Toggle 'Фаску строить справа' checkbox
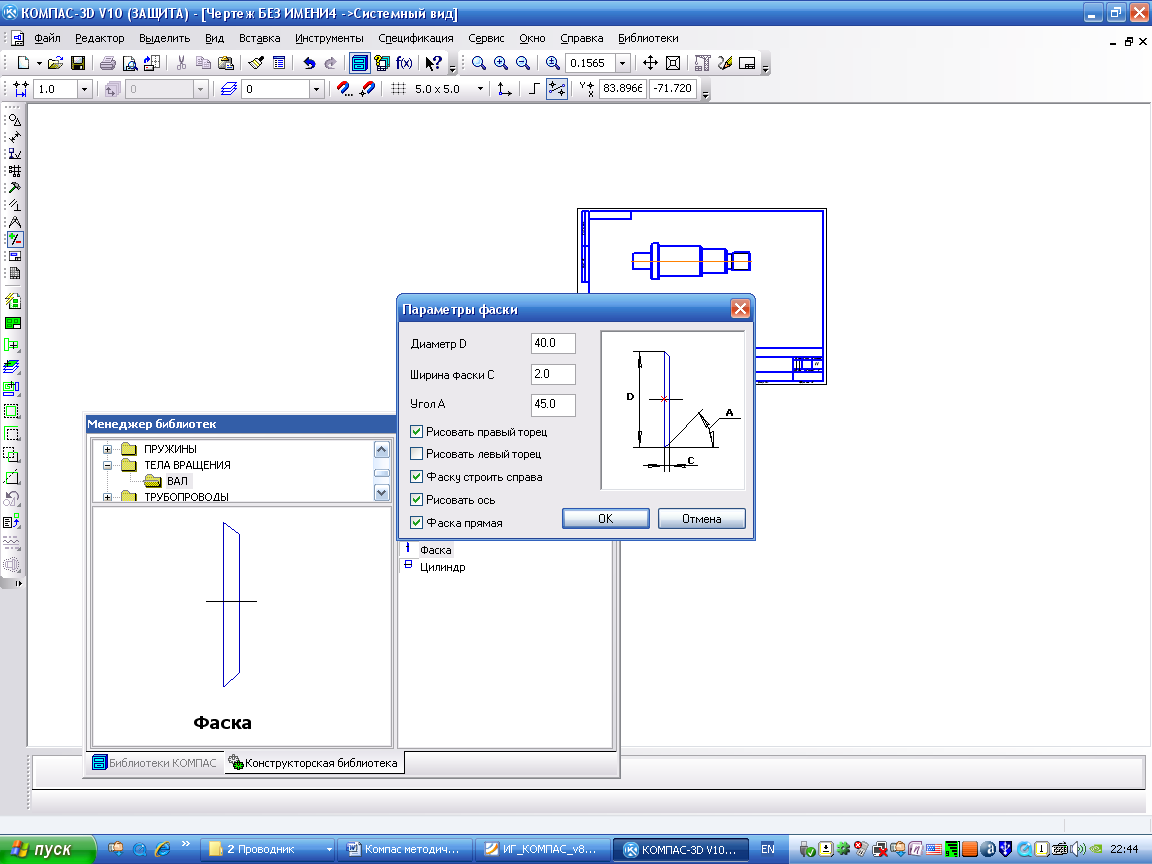Viewport: 1152px width, 864px height. [417, 477]
